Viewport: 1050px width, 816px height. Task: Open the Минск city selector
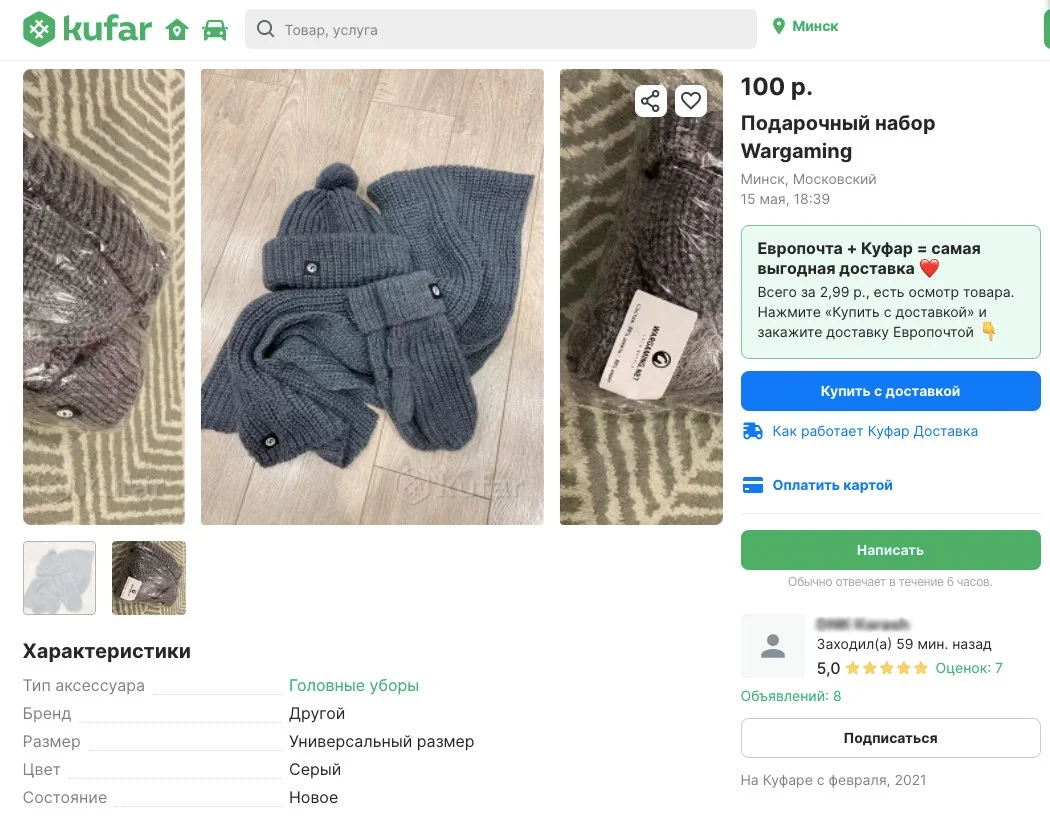click(x=814, y=27)
